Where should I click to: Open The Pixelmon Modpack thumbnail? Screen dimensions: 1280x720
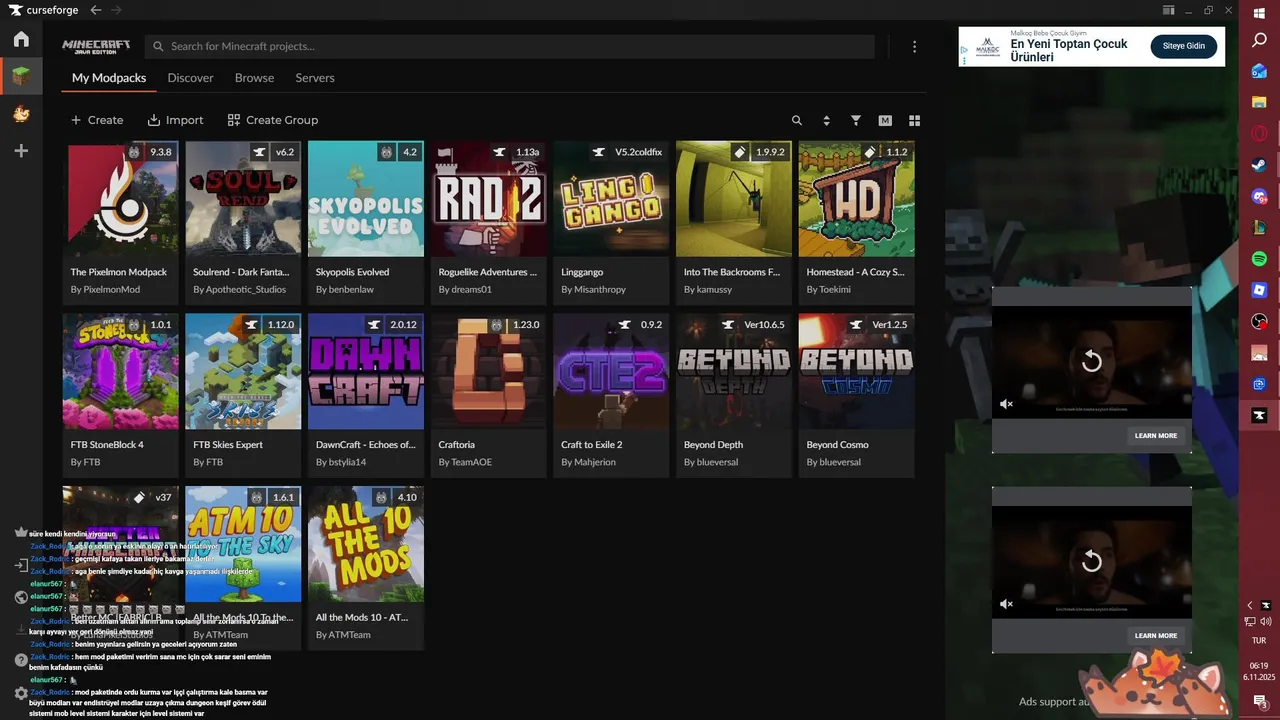click(121, 199)
